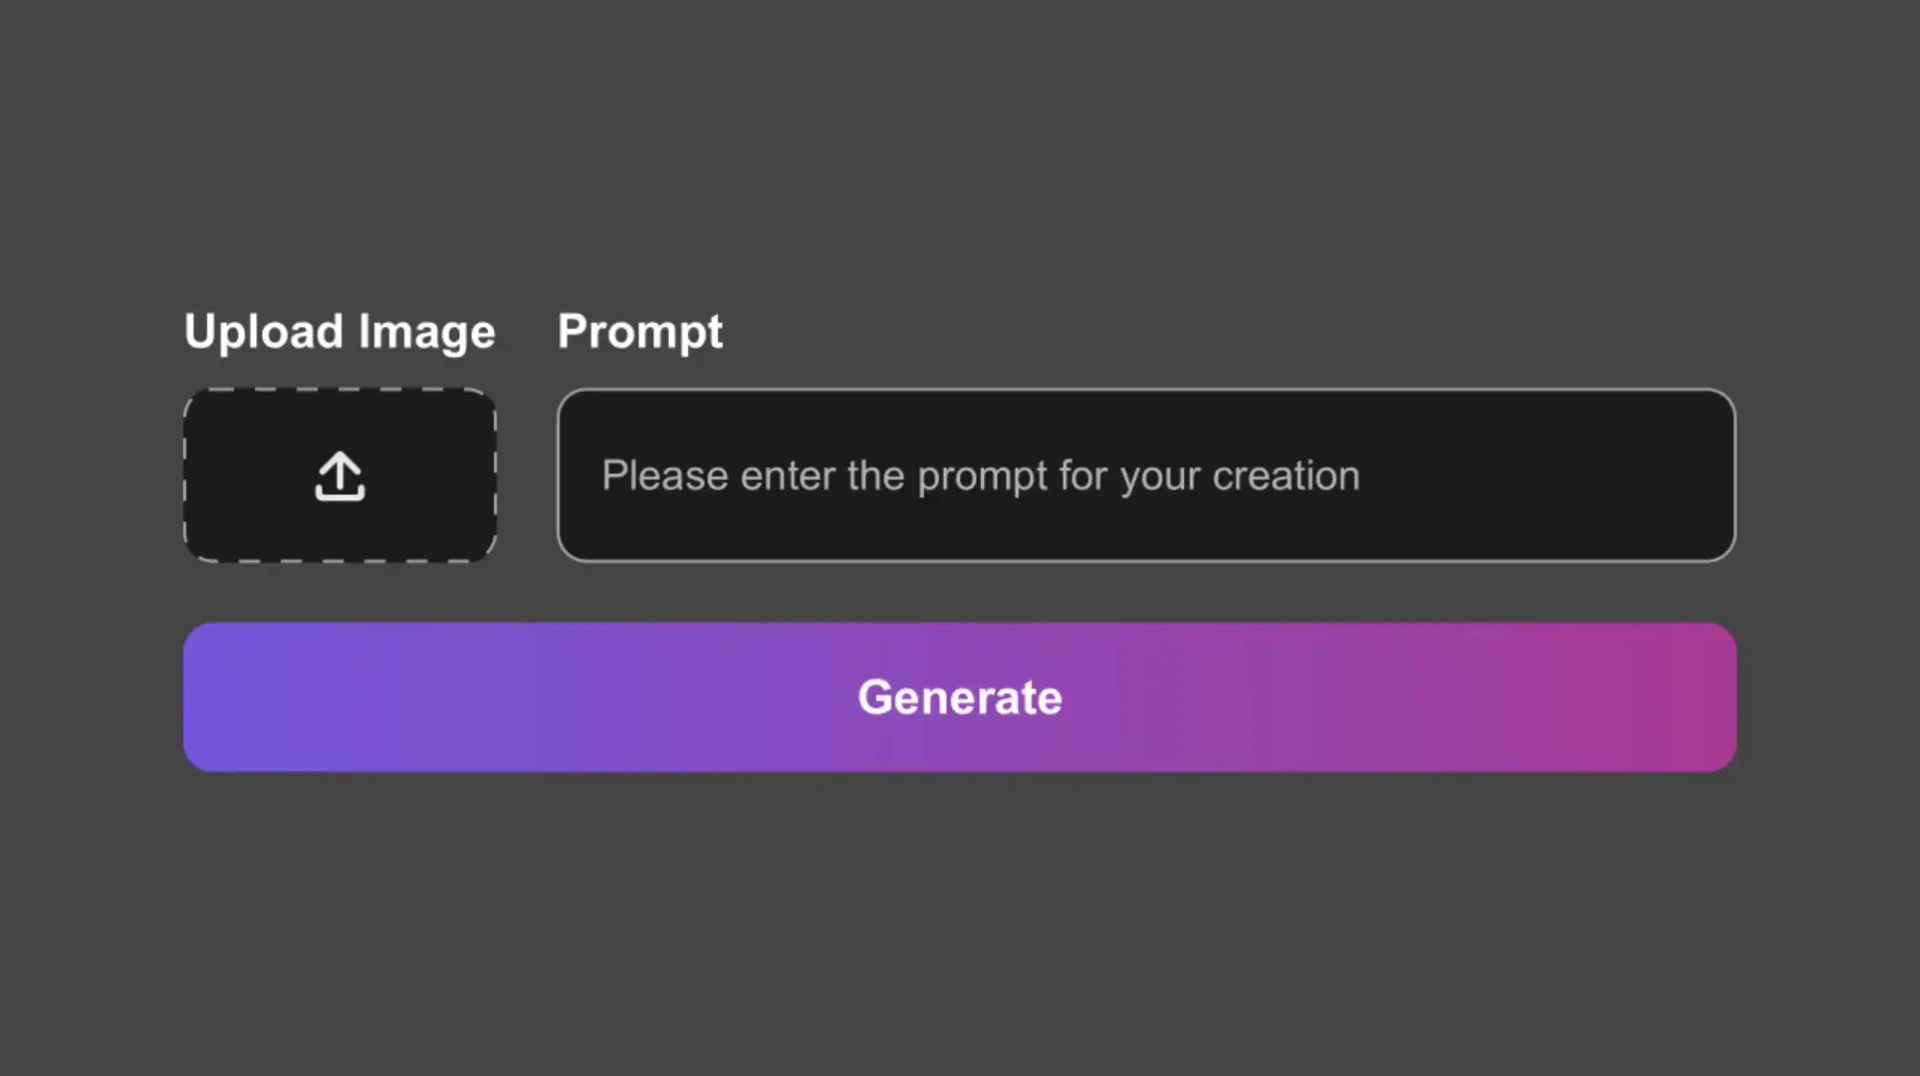Image resolution: width=1920 pixels, height=1076 pixels.
Task: Select the upload tray icon with arrow
Action: [x=340, y=476]
